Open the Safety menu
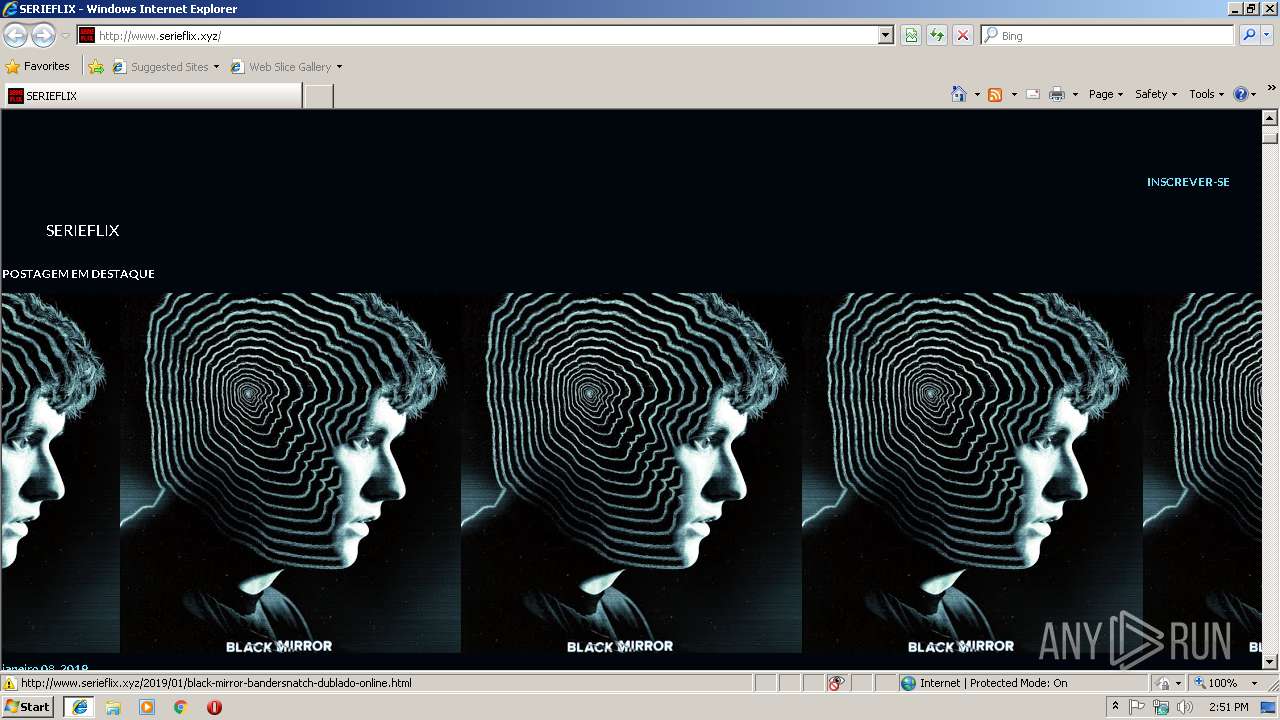1280x720 pixels. tap(1156, 94)
